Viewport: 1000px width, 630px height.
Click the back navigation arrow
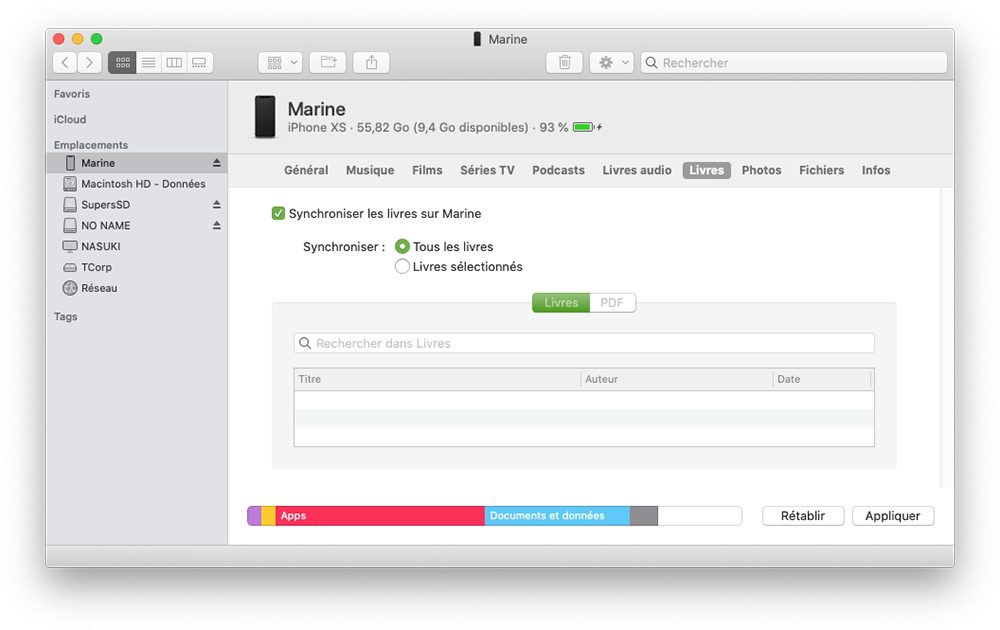(65, 63)
